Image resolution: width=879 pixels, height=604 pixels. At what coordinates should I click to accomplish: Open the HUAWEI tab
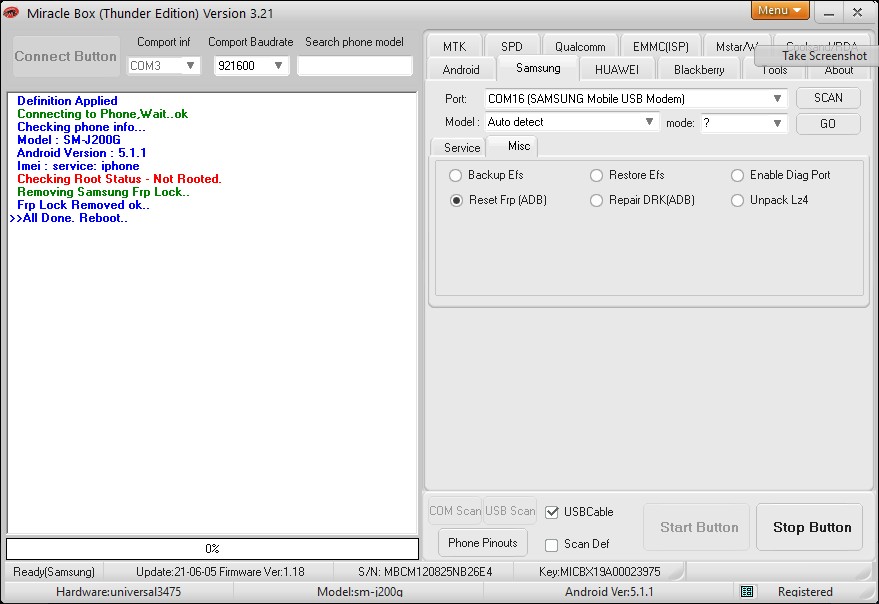coord(617,70)
